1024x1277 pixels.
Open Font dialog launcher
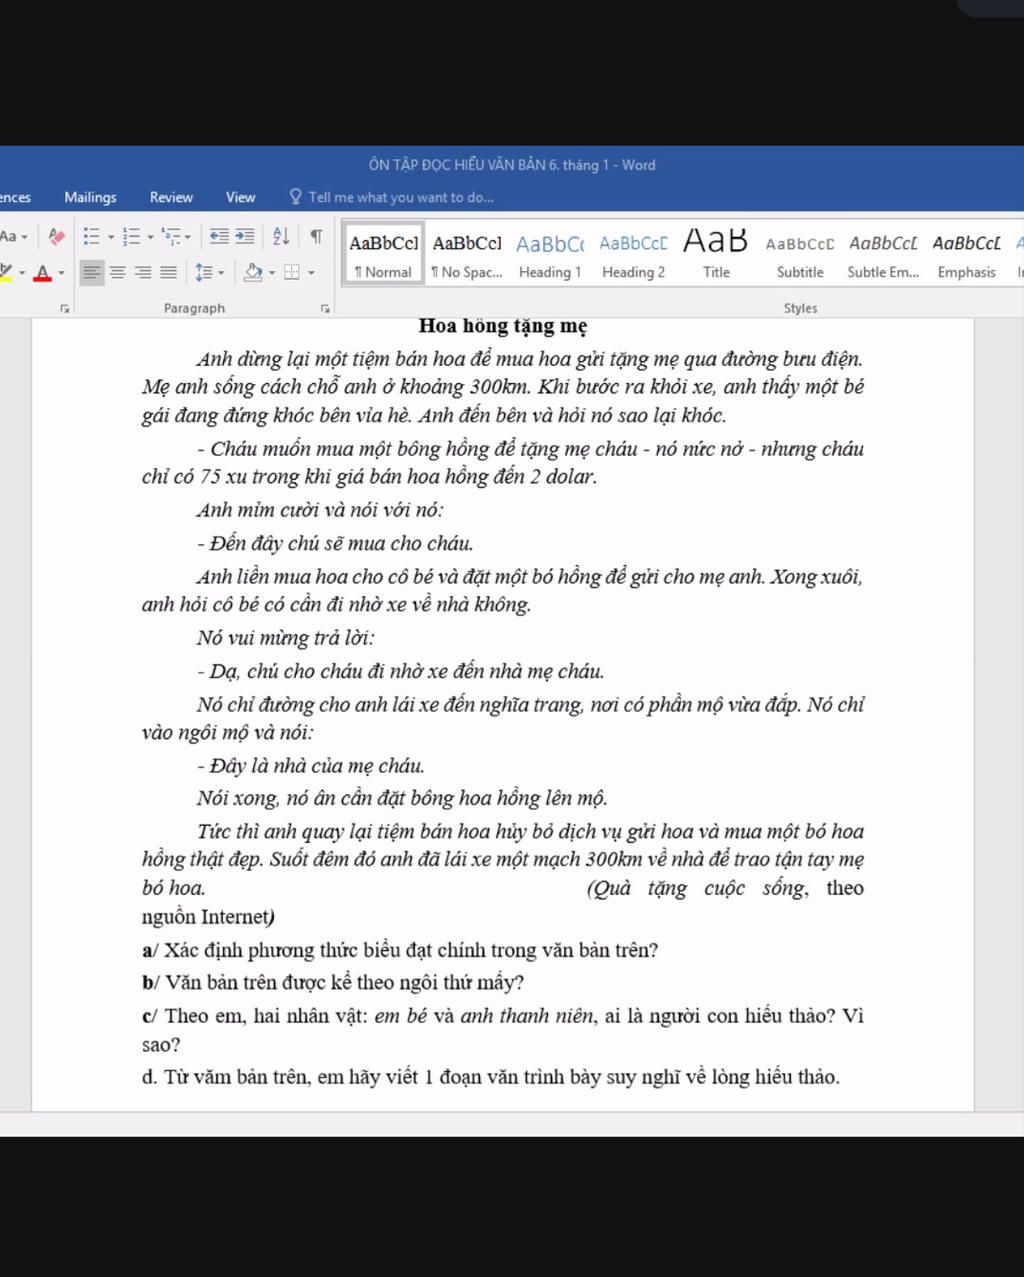pyautogui.click(x=65, y=308)
